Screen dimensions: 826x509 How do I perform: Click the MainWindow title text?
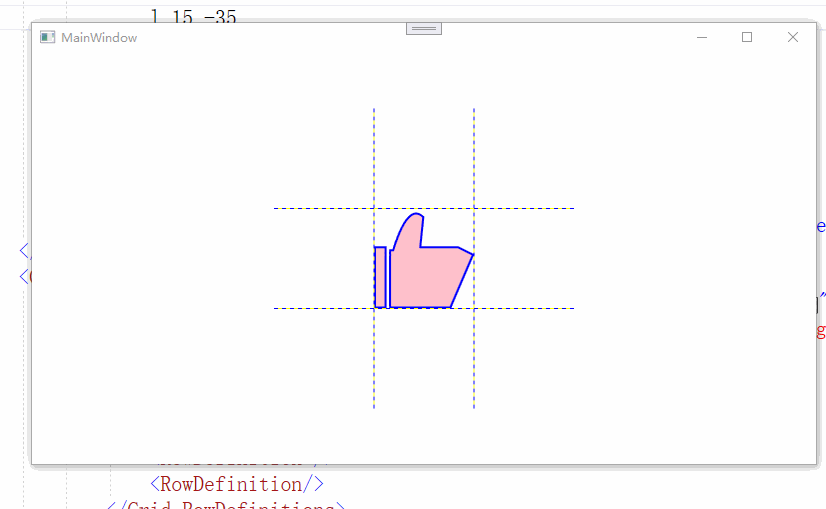click(x=99, y=38)
